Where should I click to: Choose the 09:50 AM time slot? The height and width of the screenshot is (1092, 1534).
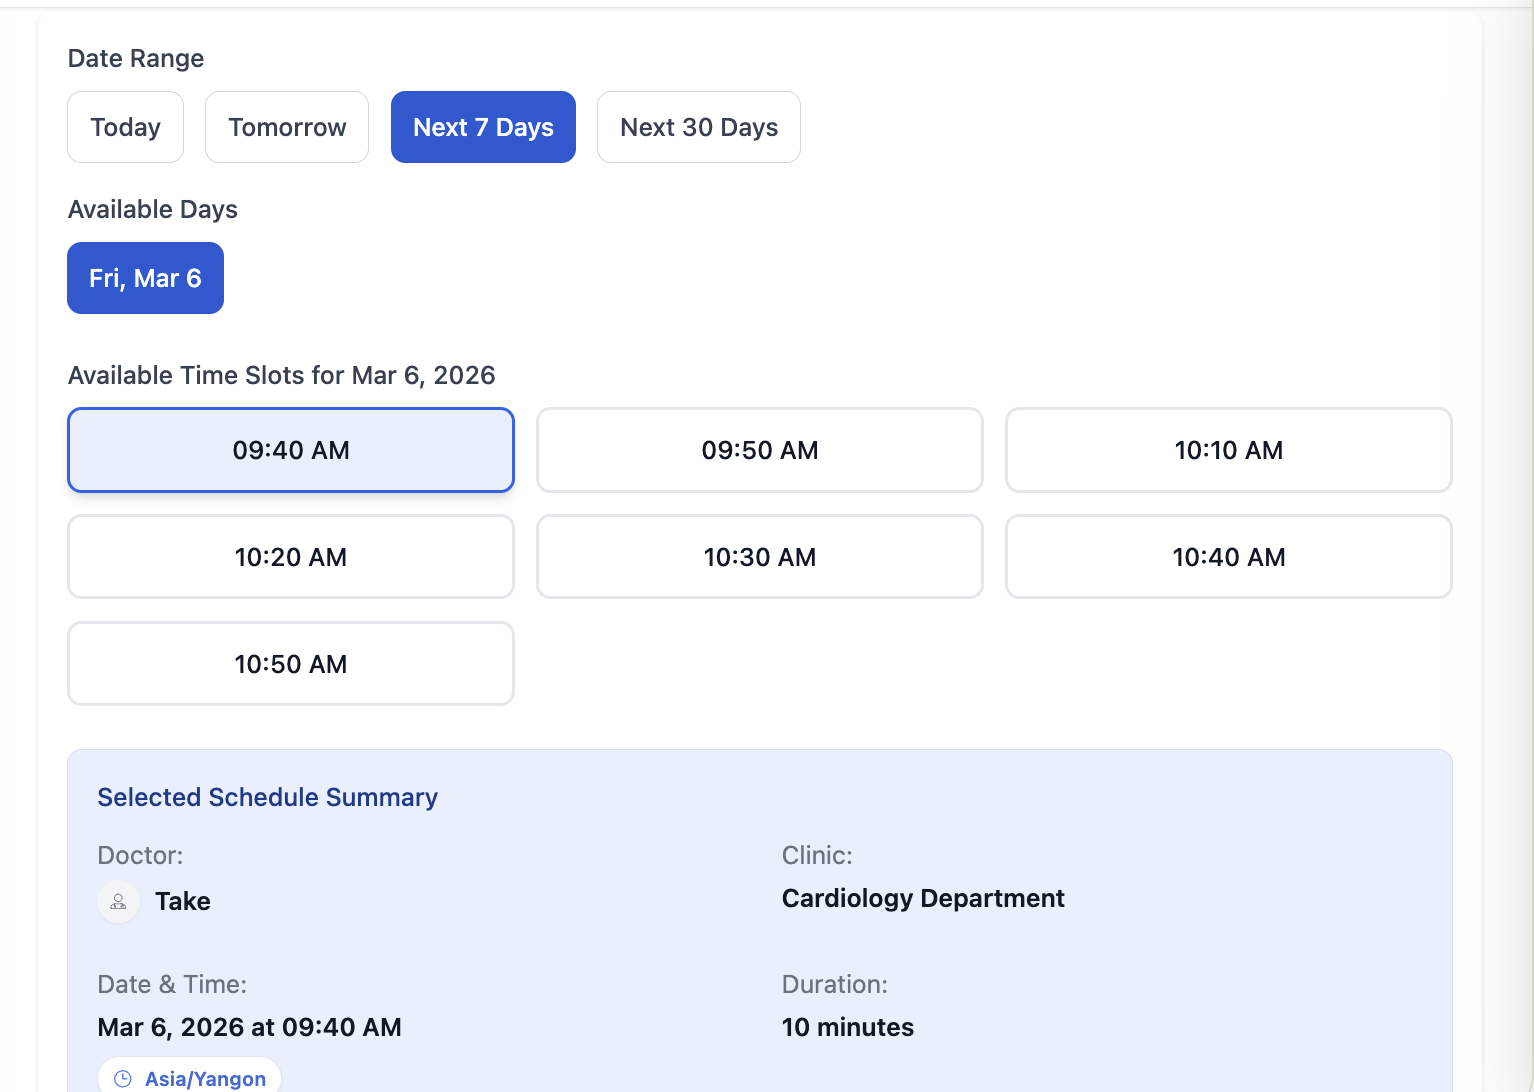(759, 450)
